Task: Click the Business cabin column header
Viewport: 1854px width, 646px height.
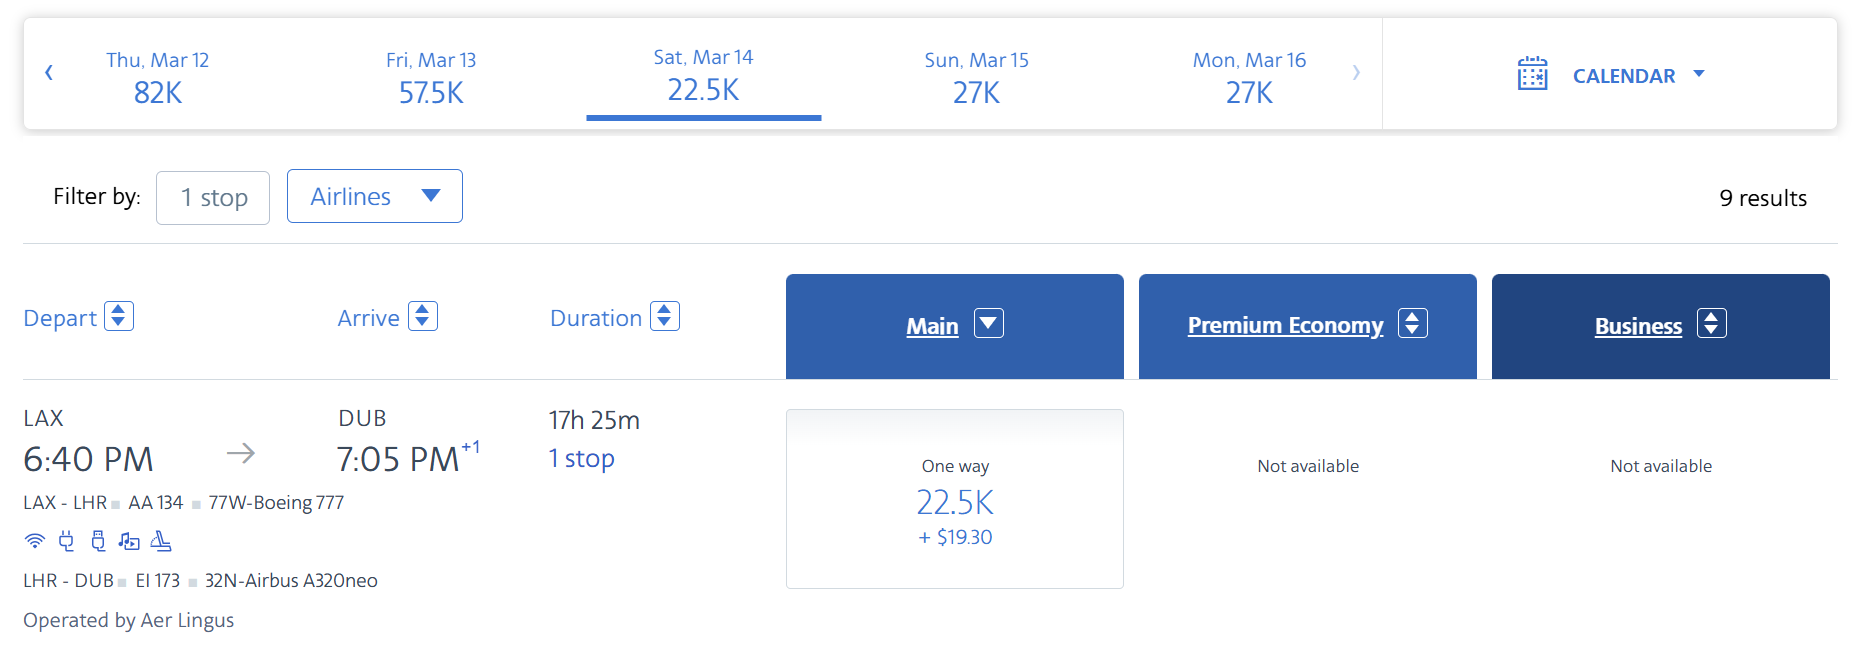Action: click(x=1638, y=326)
